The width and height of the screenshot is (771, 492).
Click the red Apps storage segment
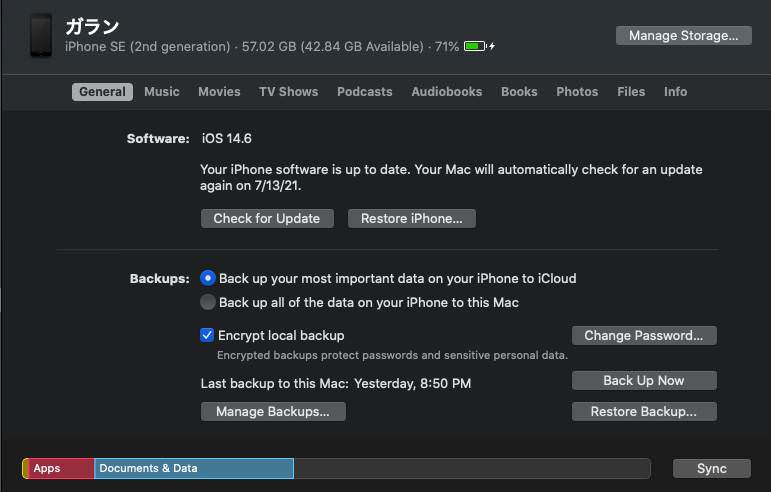61,468
